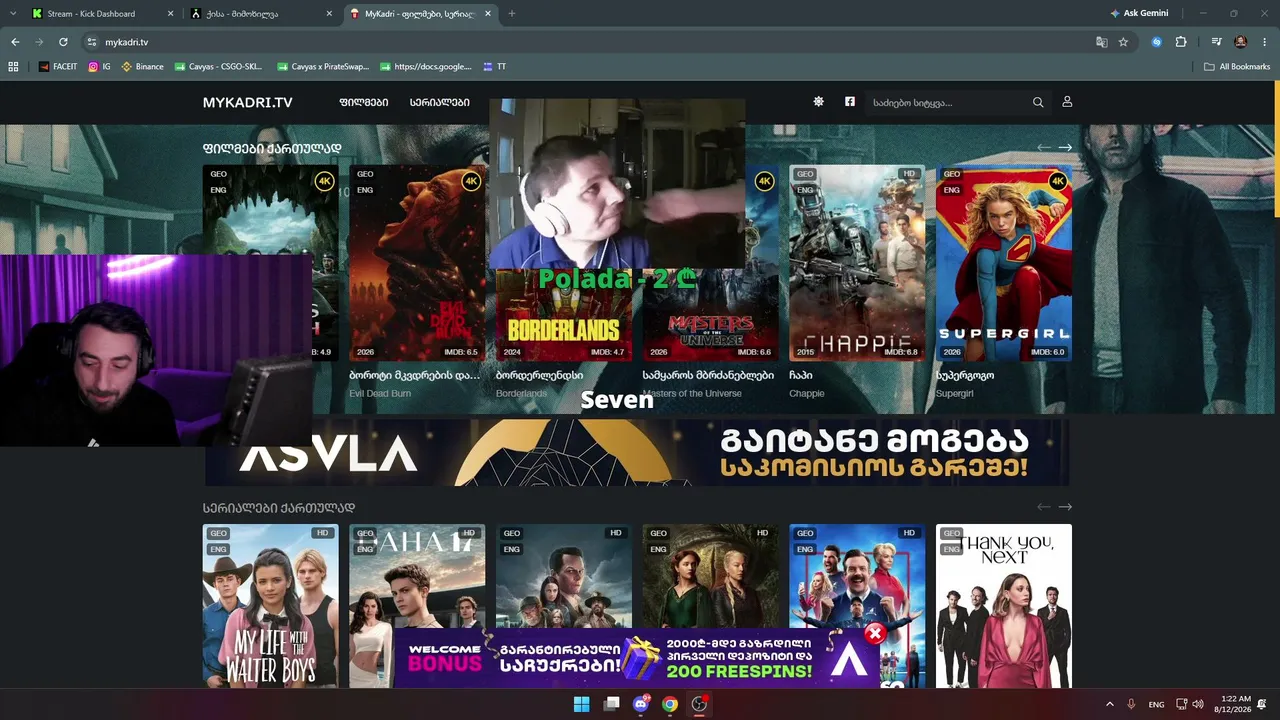1280x720 pixels.
Task: Close the MyKadri tab
Action: pos(489,14)
